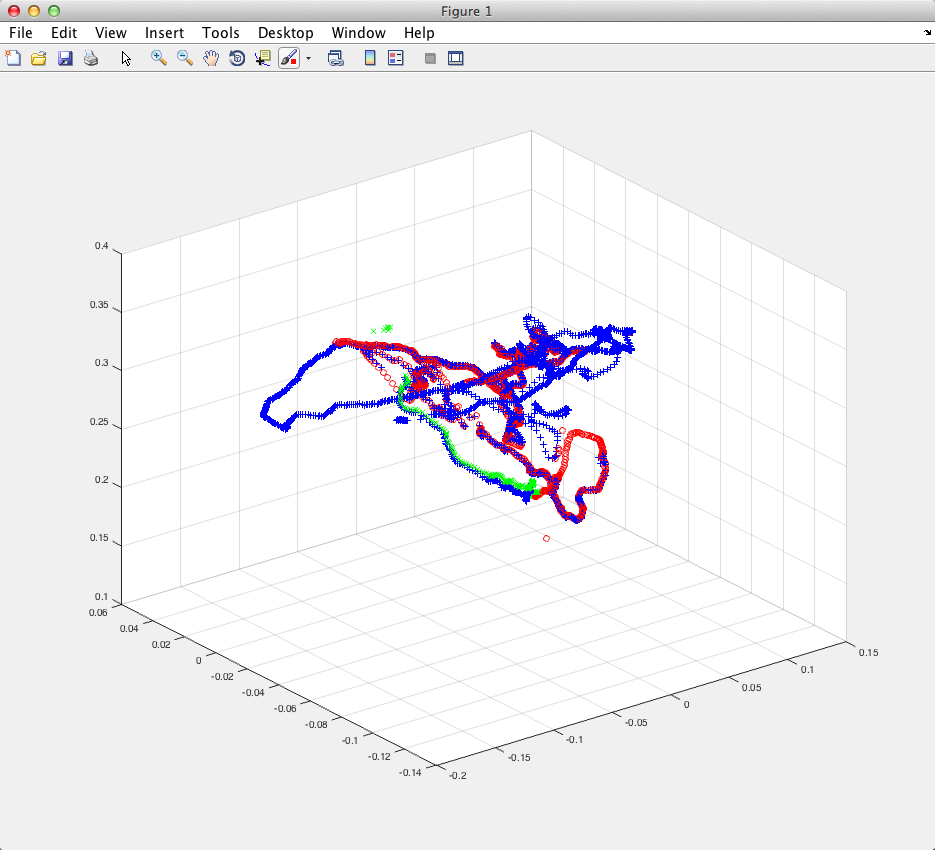Select the Pan hand tool
Screen dimensions: 935x850
click(x=211, y=58)
